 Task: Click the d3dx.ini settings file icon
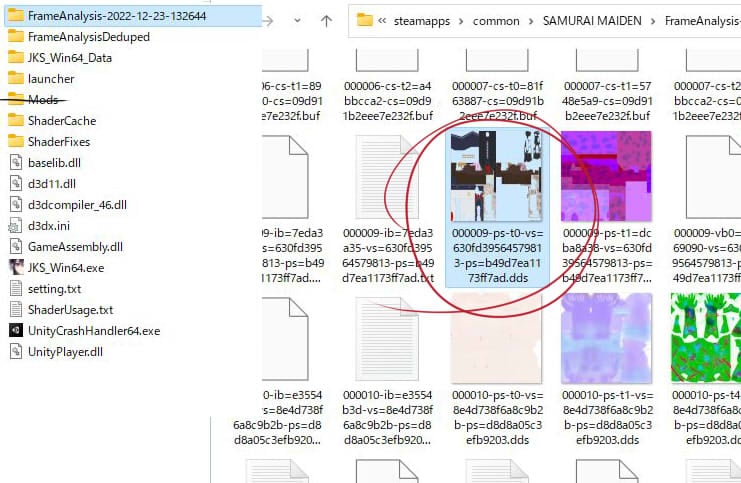(16, 225)
